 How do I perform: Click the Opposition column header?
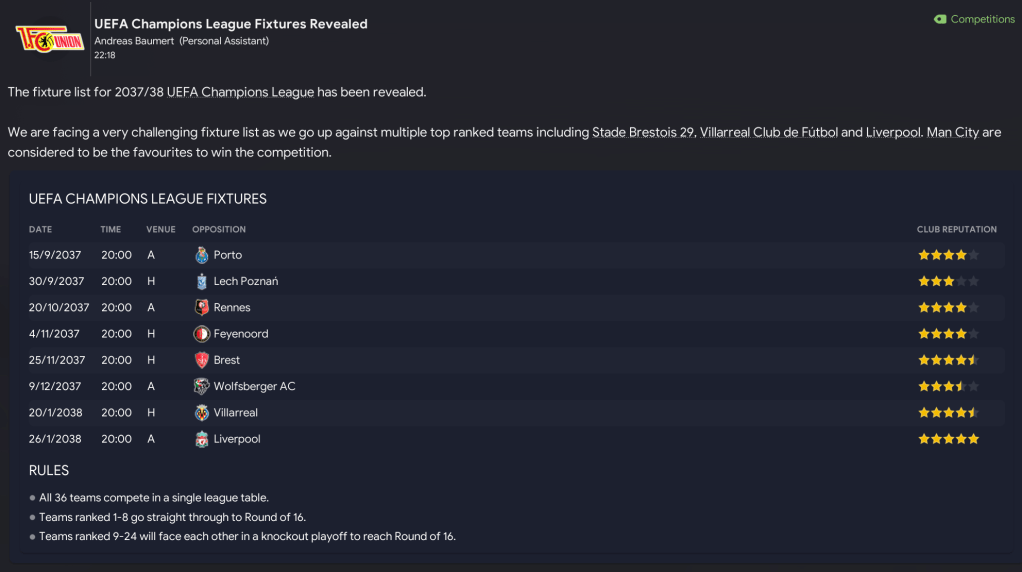point(219,229)
